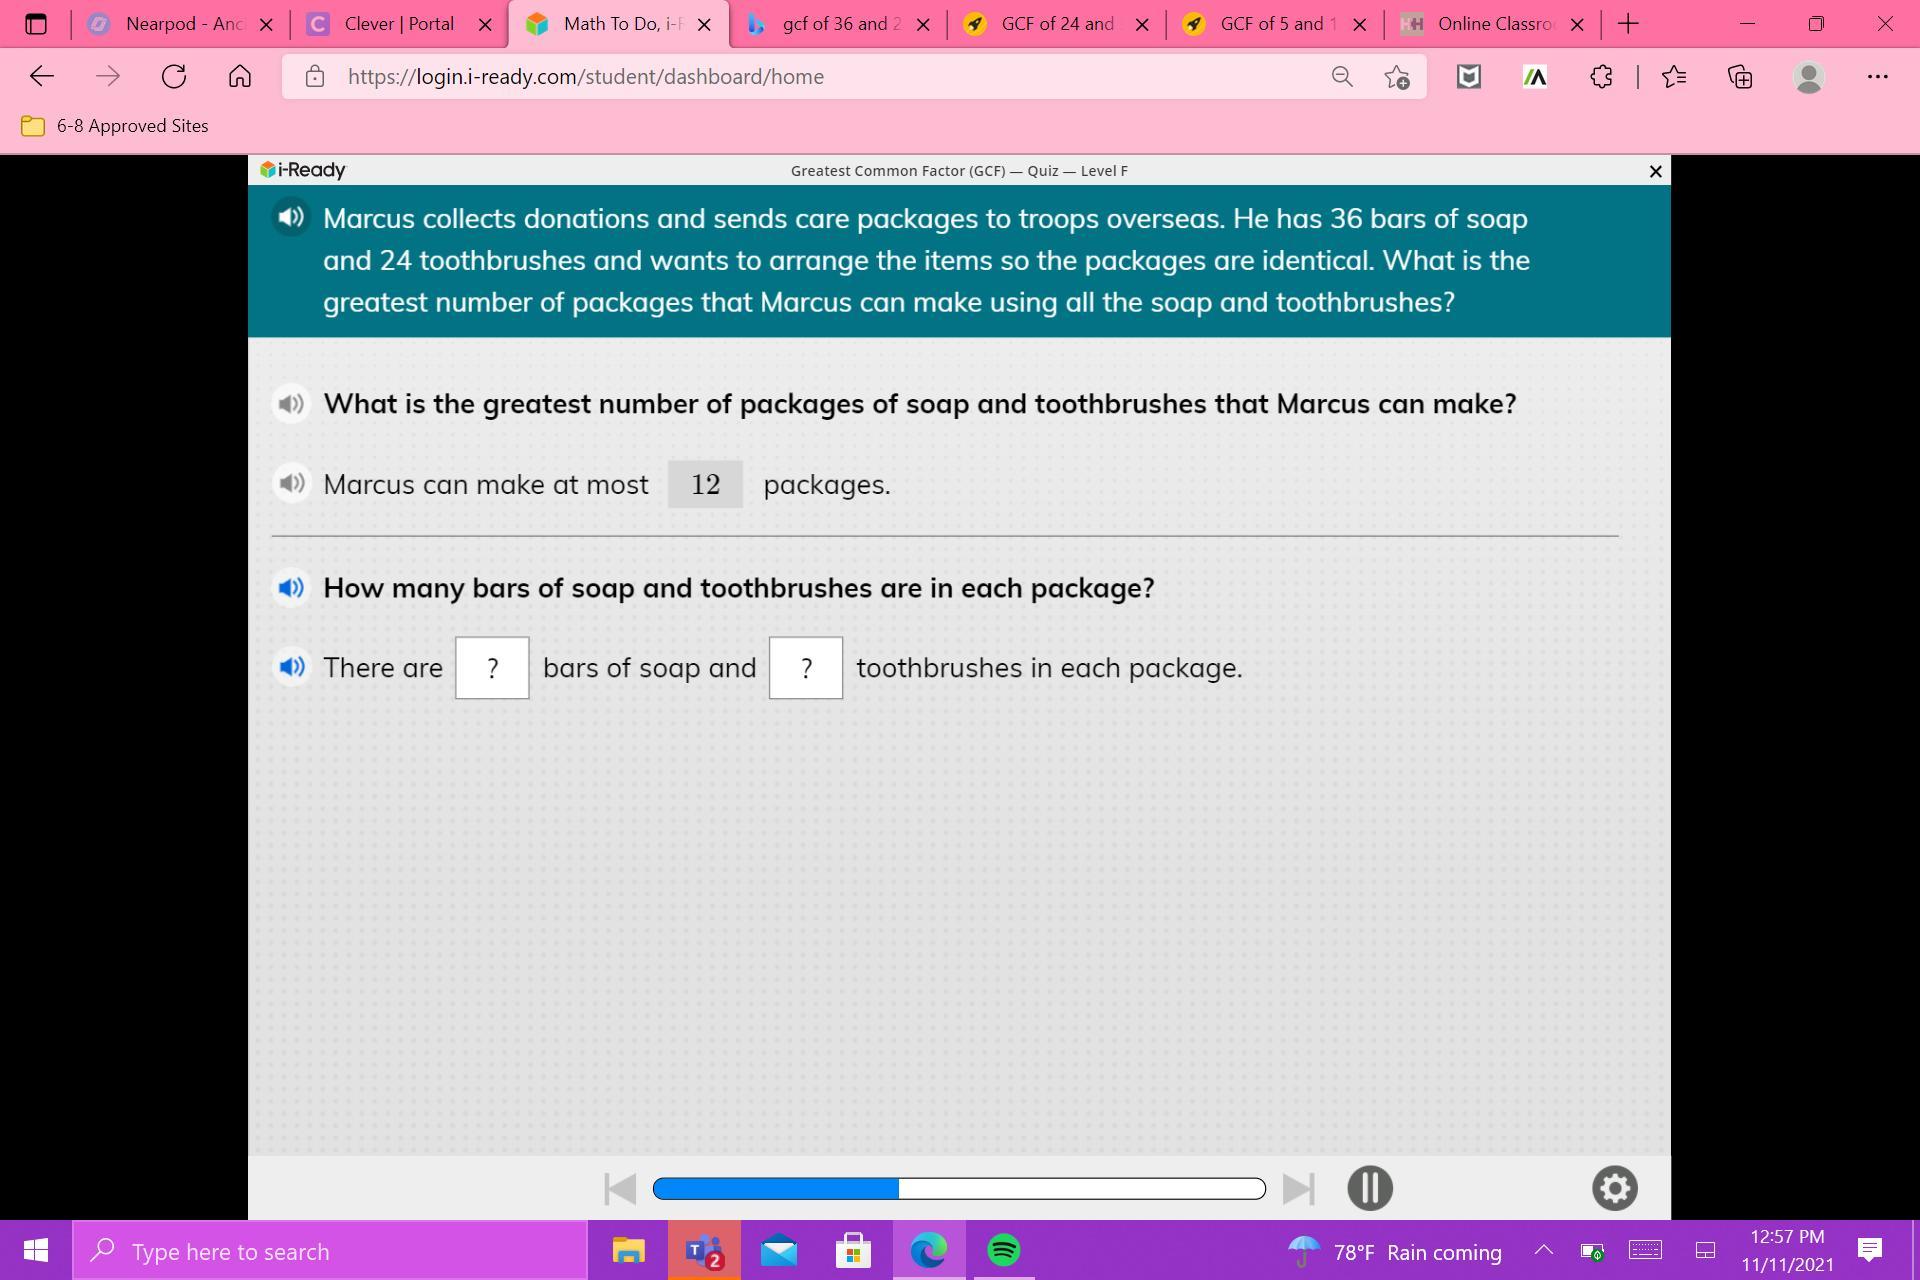Select the bars of soap answer box

tap(492, 668)
